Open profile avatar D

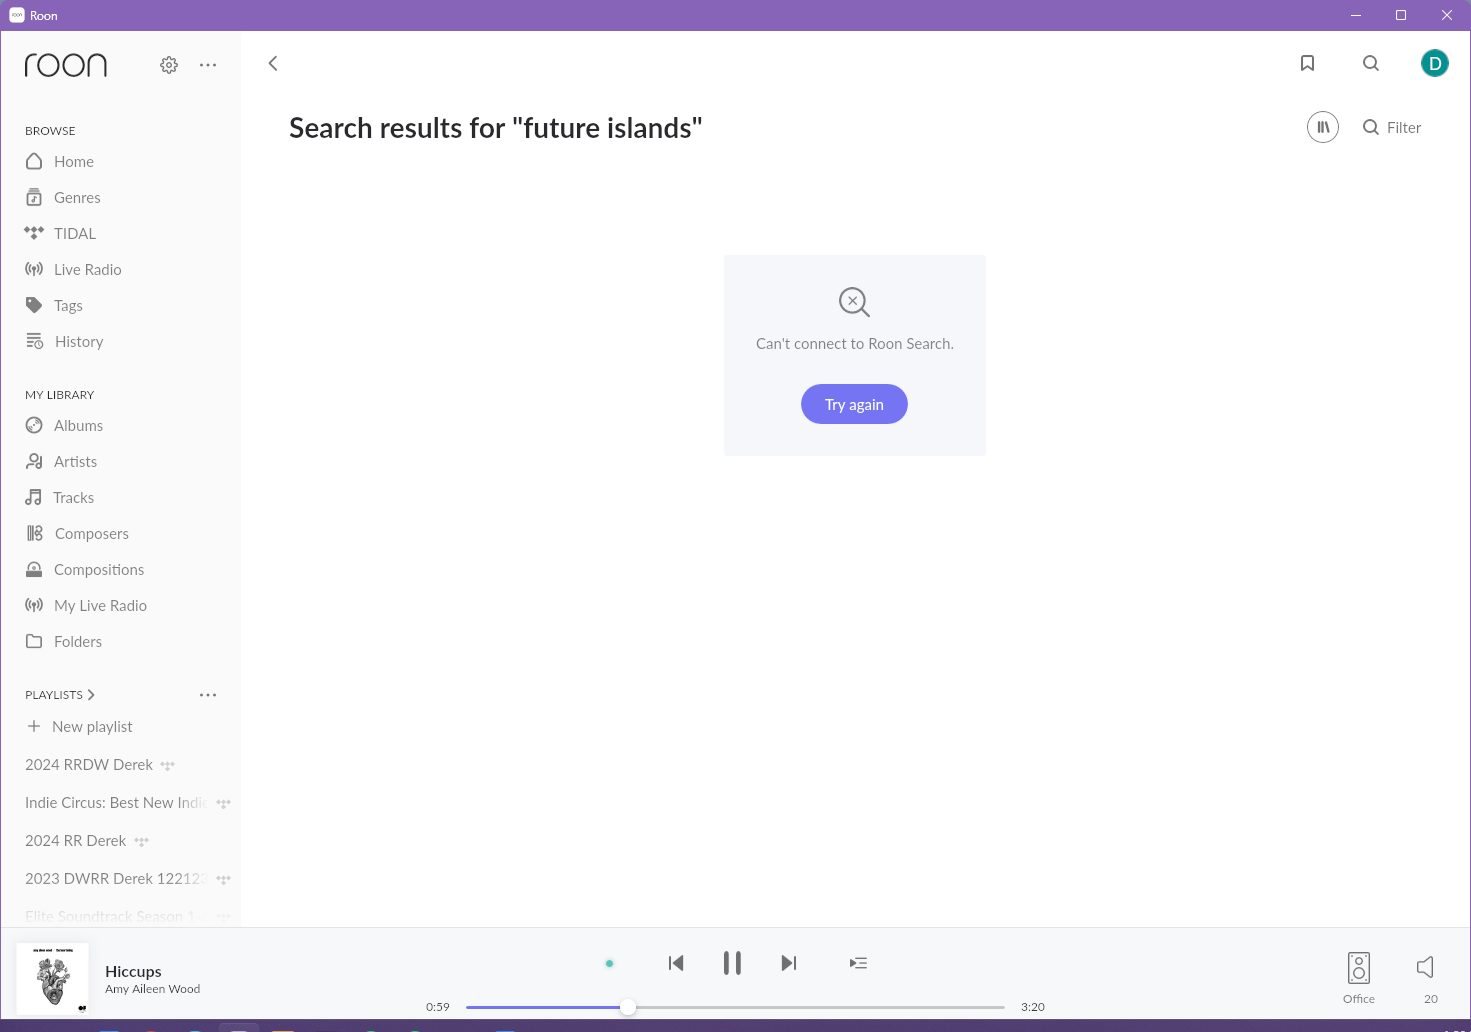click(1435, 63)
